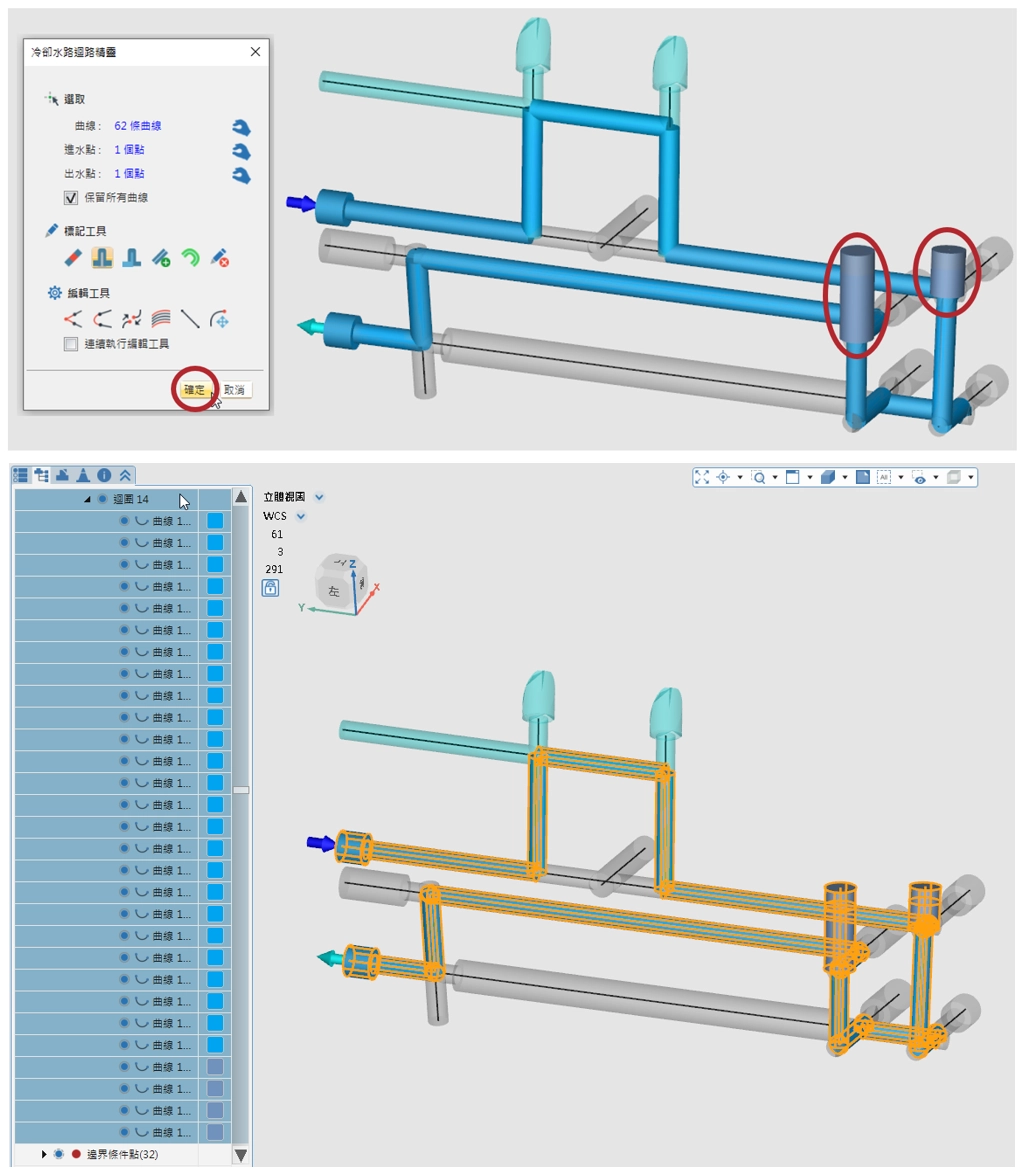The width and height of the screenshot is (1022, 1174).
Task: Click the add-line marking tool with green plus
Action: click(x=161, y=258)
